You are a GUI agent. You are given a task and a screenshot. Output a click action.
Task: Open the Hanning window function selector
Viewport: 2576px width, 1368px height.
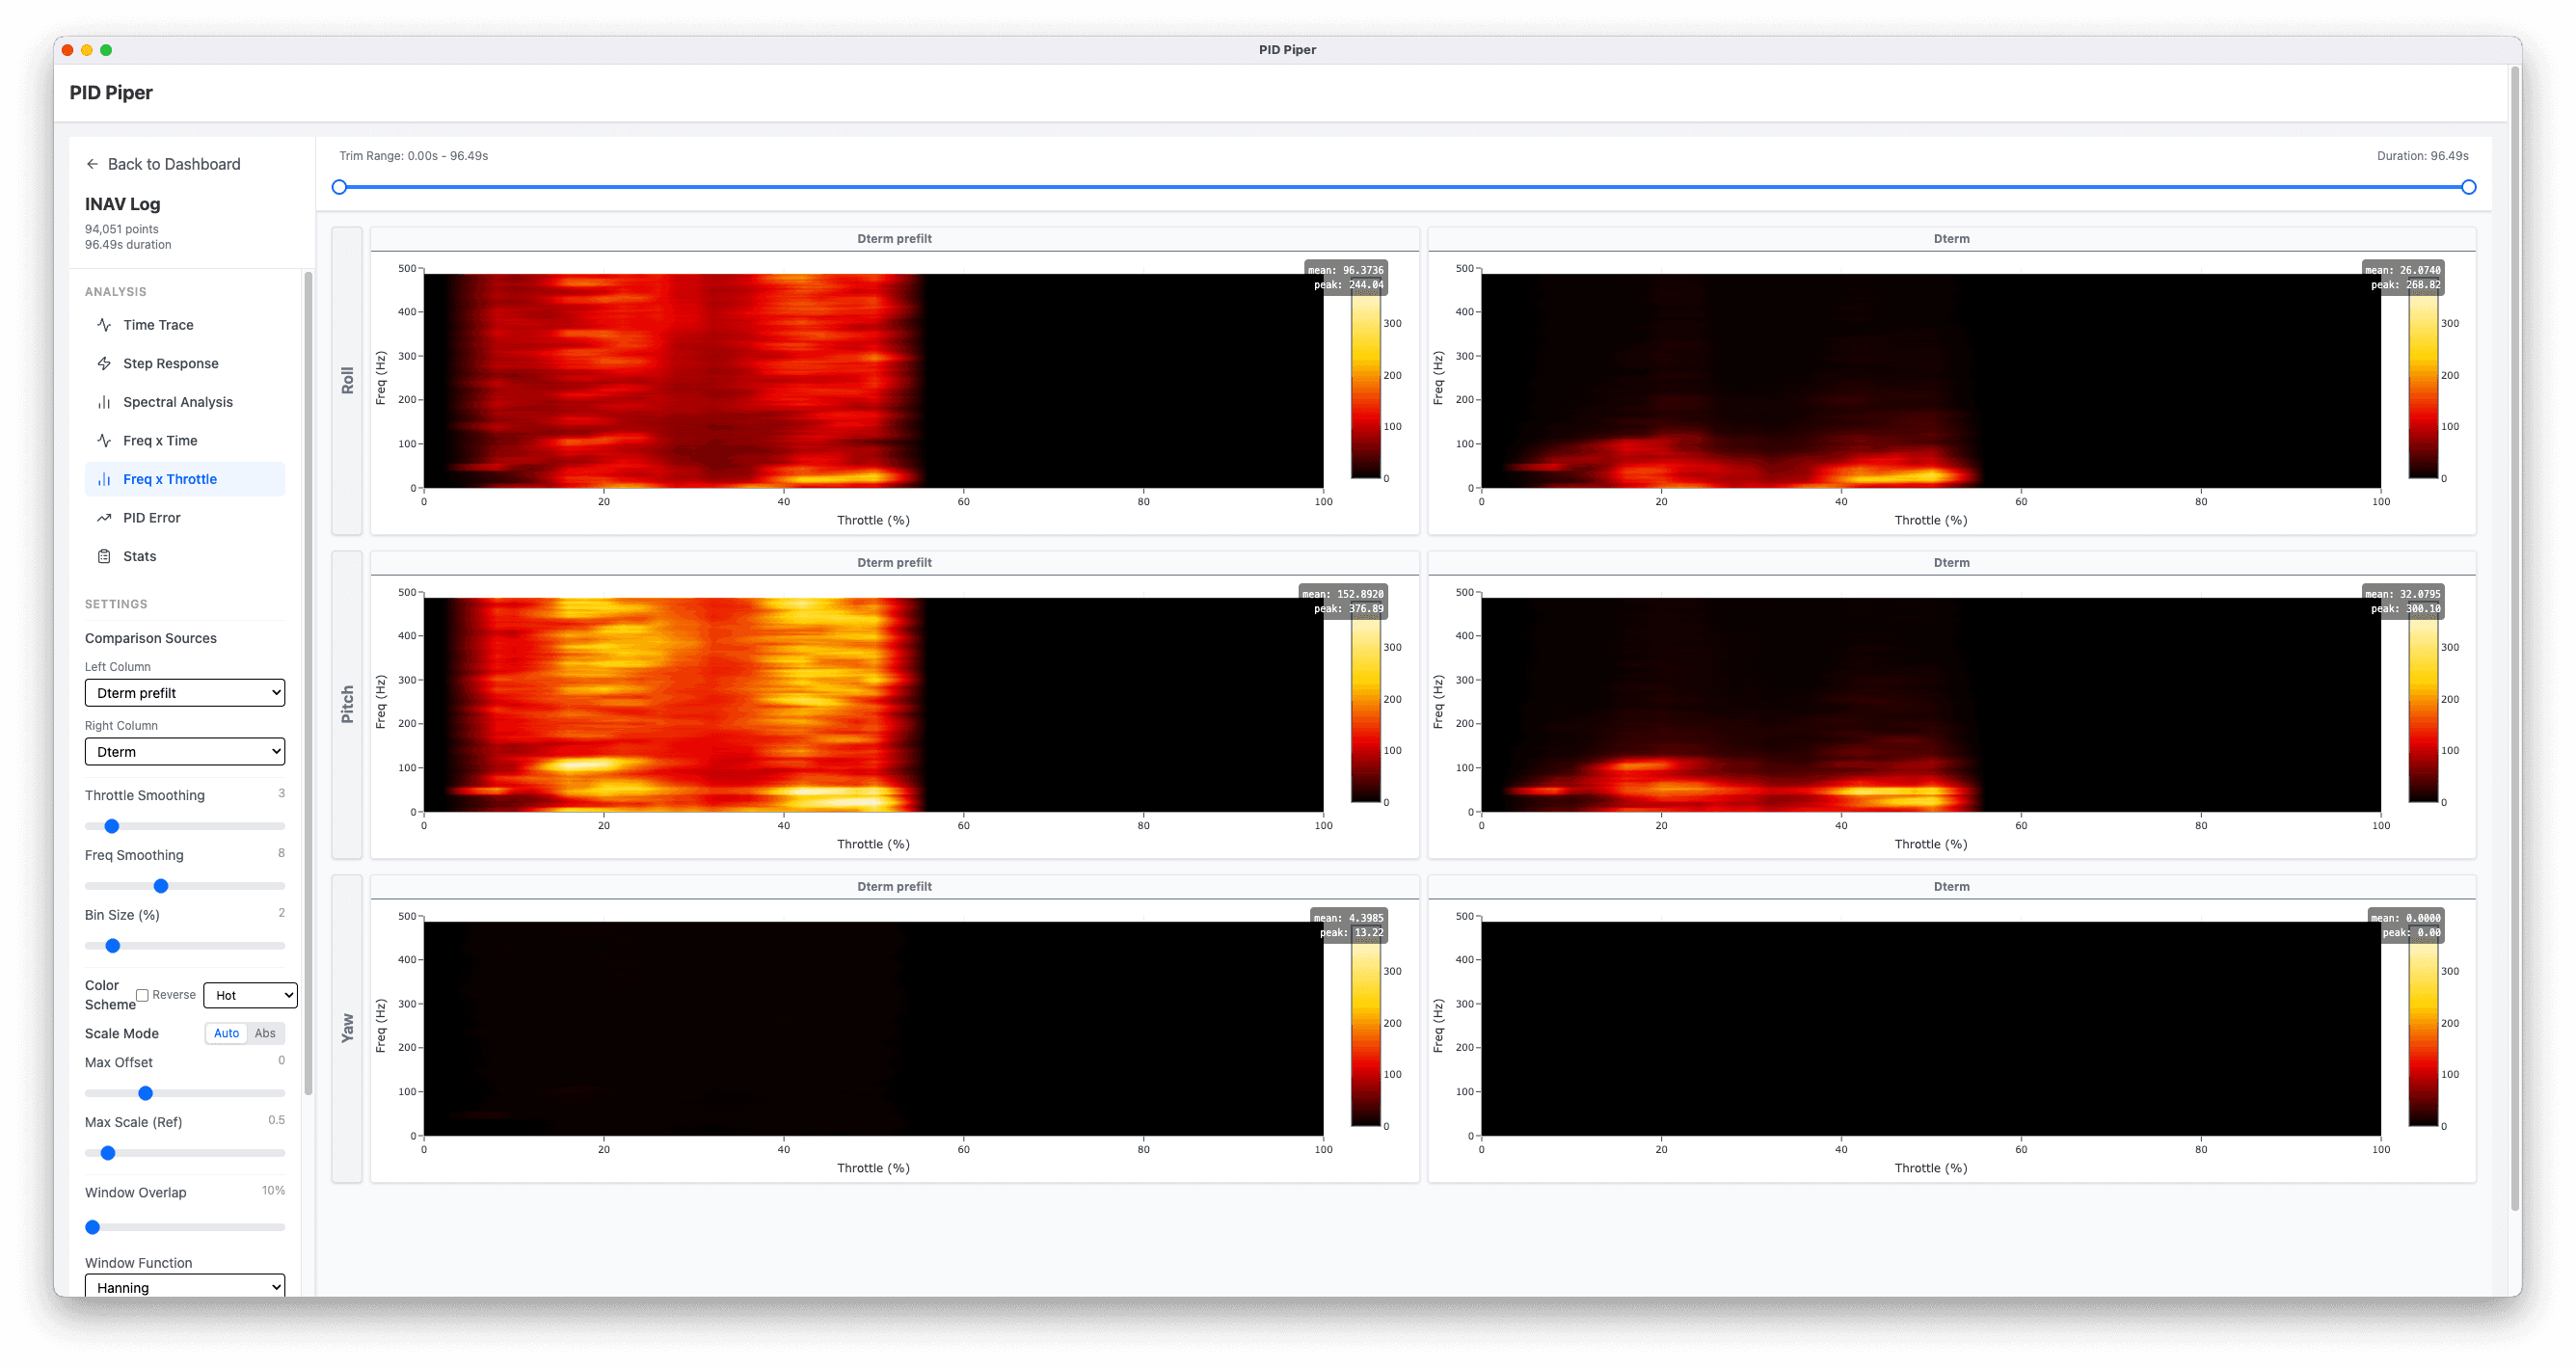185,1286
